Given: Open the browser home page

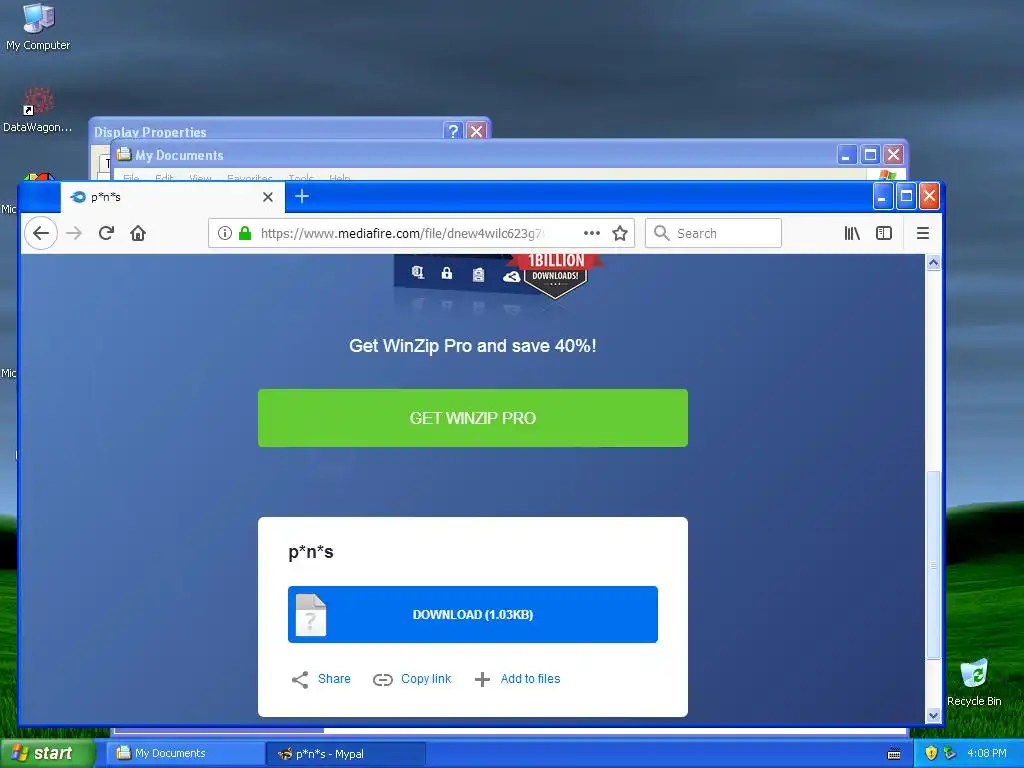Looking at the screenshot, I should coord(138,233).
